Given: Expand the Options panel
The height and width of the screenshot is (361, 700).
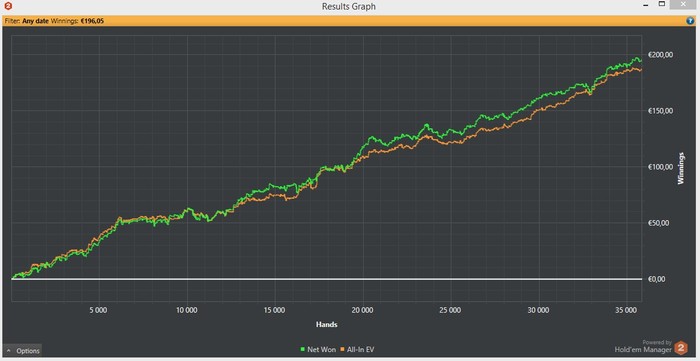Looking at the screenshot, I should [x=22, y=351].
